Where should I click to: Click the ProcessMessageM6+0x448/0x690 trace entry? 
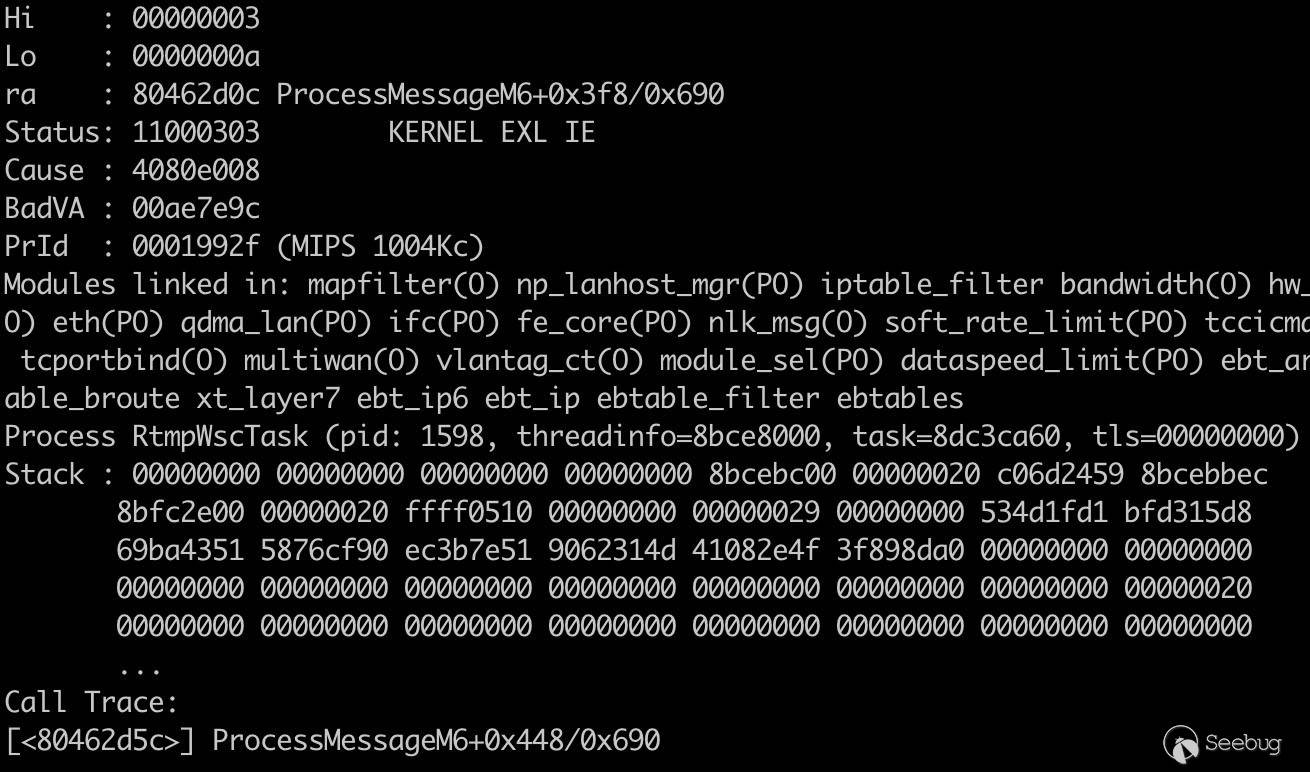click(436, 741)
